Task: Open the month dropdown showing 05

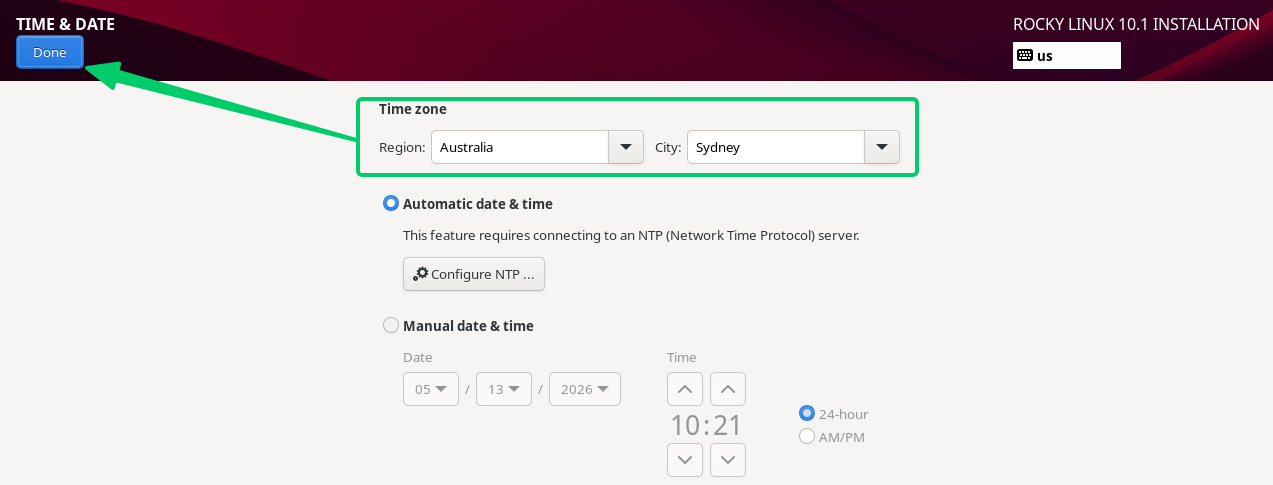Action: (431, 389)
